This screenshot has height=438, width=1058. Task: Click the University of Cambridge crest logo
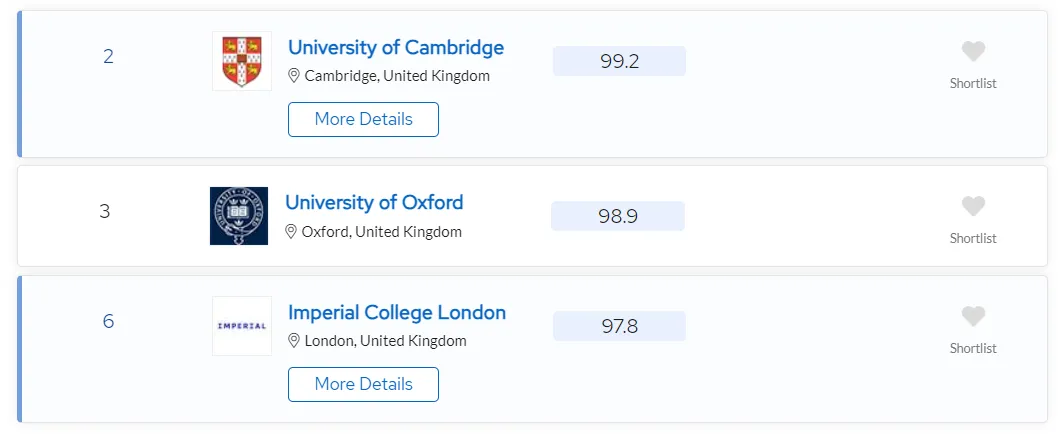242,61
